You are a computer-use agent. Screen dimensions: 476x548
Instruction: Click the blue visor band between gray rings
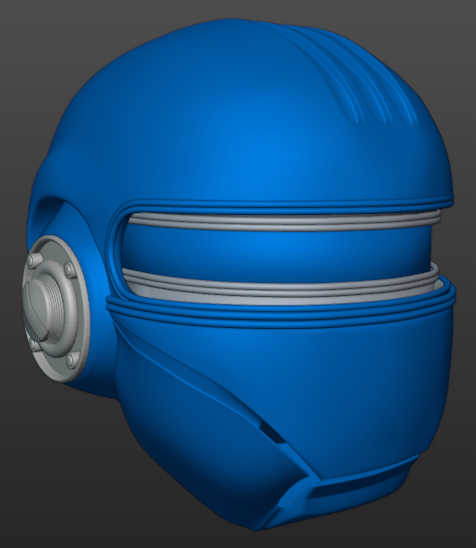tap(276, 252)
